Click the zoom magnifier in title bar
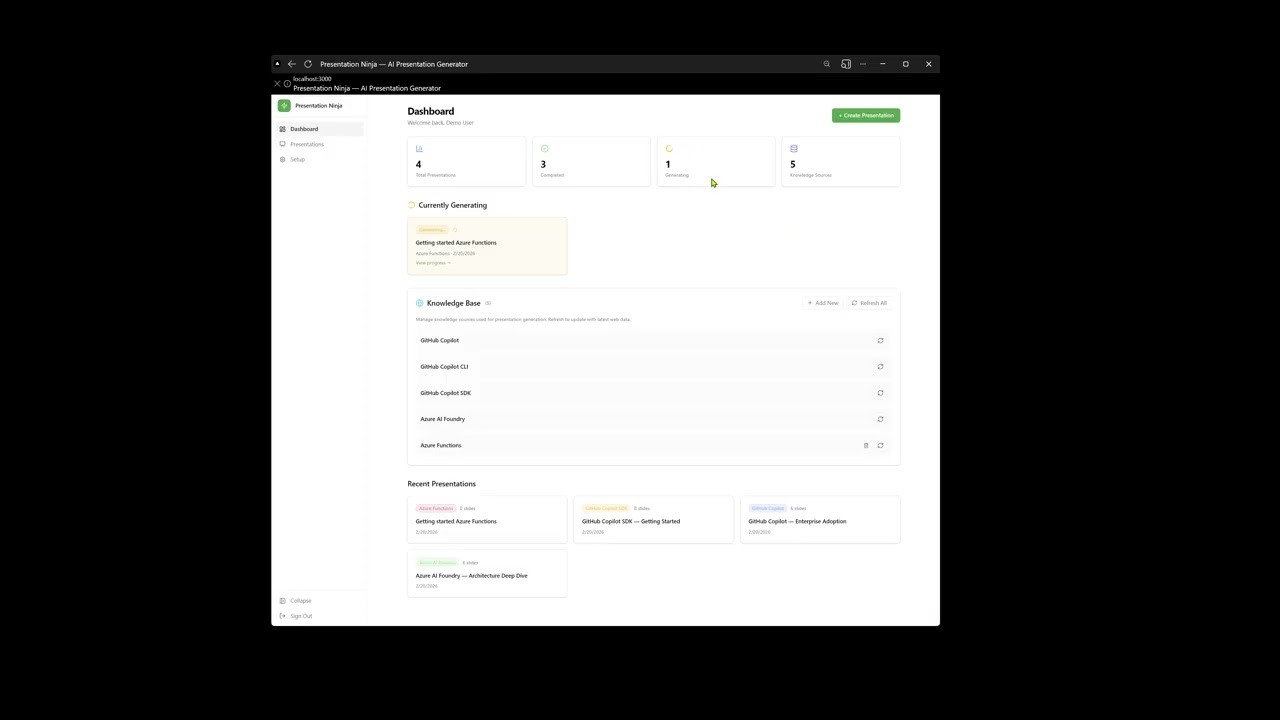The width and height of the screenshot is (1280, 720). tap(827, 64)
